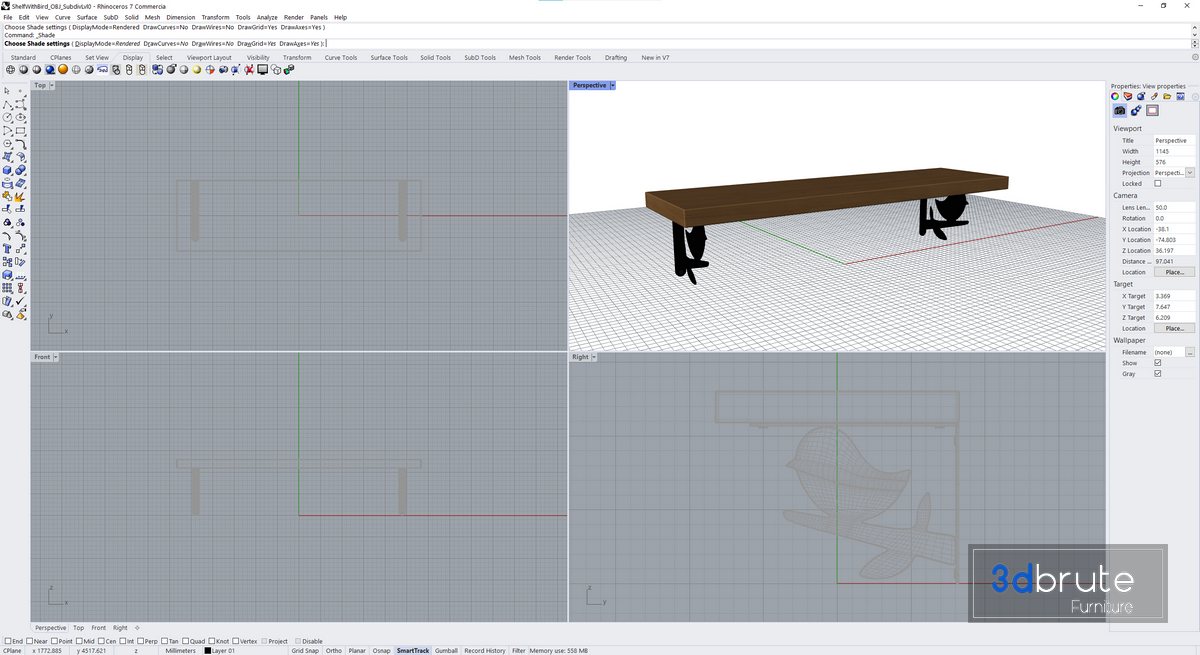Click the camera Location Place button

click(1174, 272)
